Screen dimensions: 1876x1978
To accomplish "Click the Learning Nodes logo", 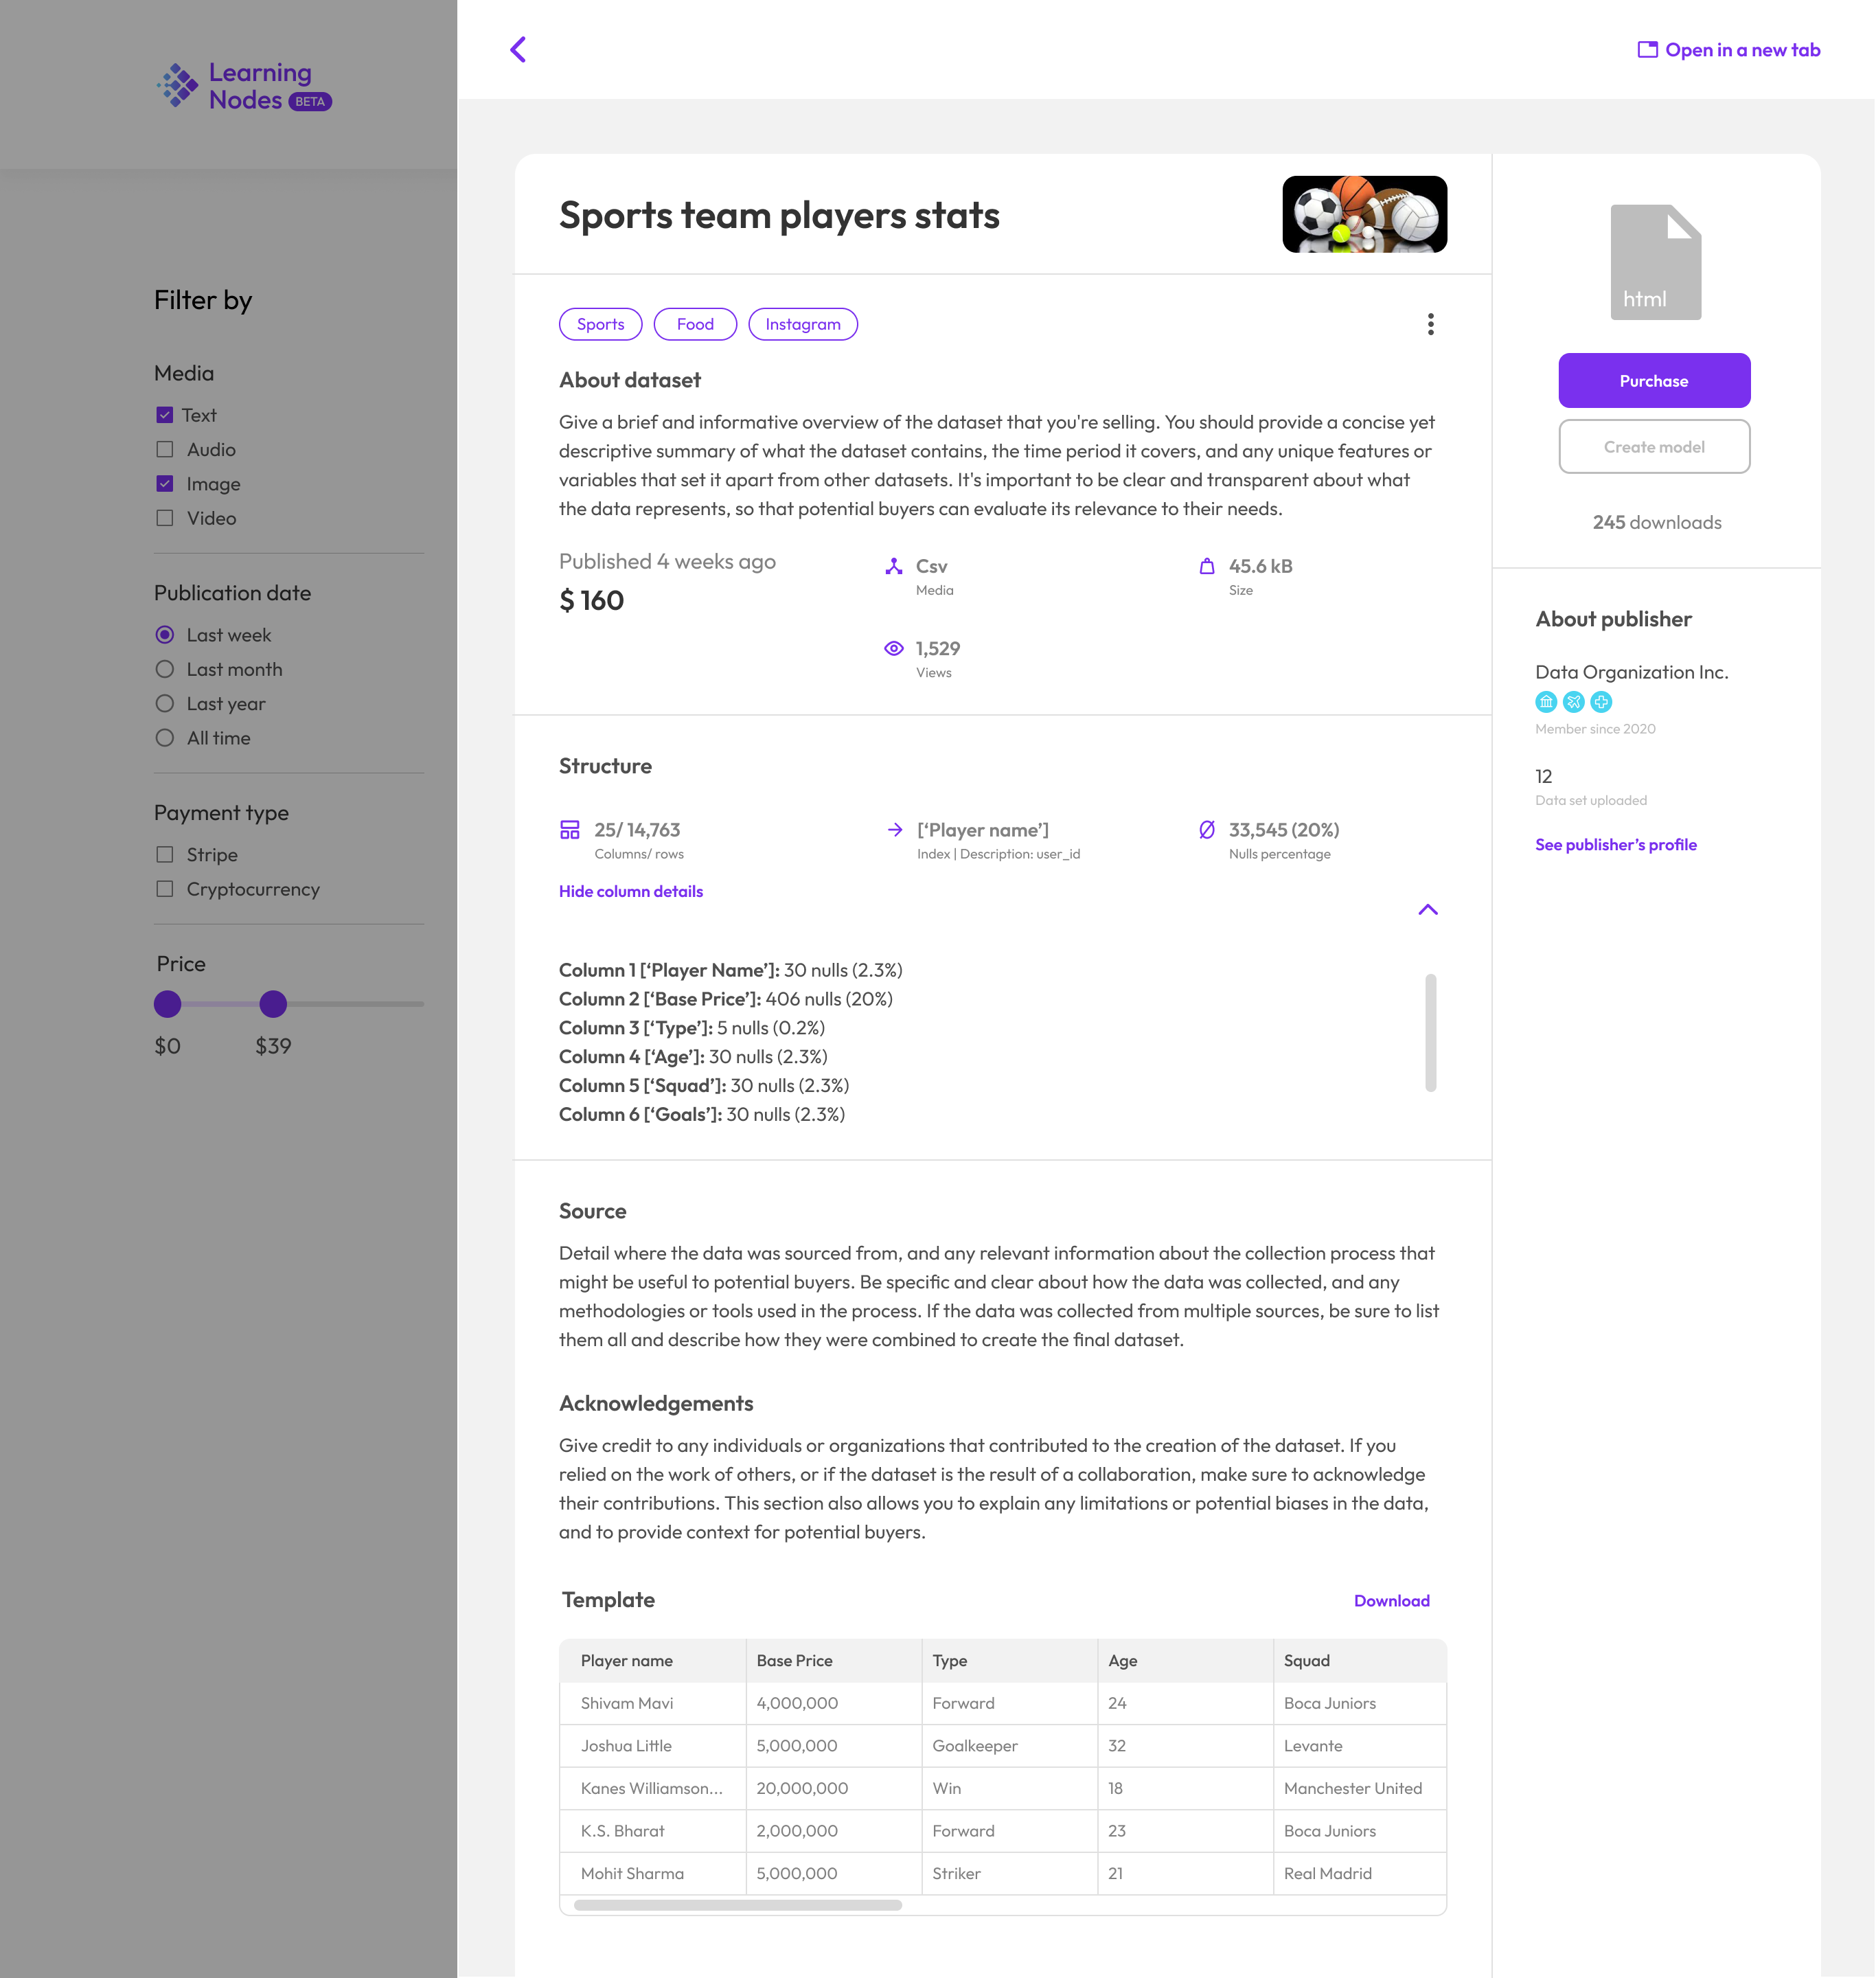I will (244, 86).
